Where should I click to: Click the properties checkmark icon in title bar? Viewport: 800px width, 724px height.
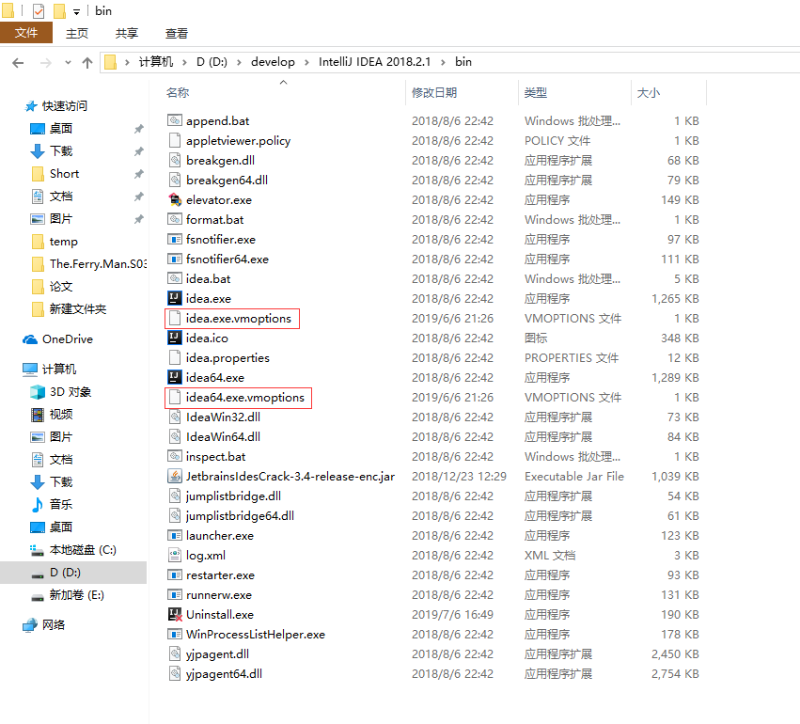[39, 11]
